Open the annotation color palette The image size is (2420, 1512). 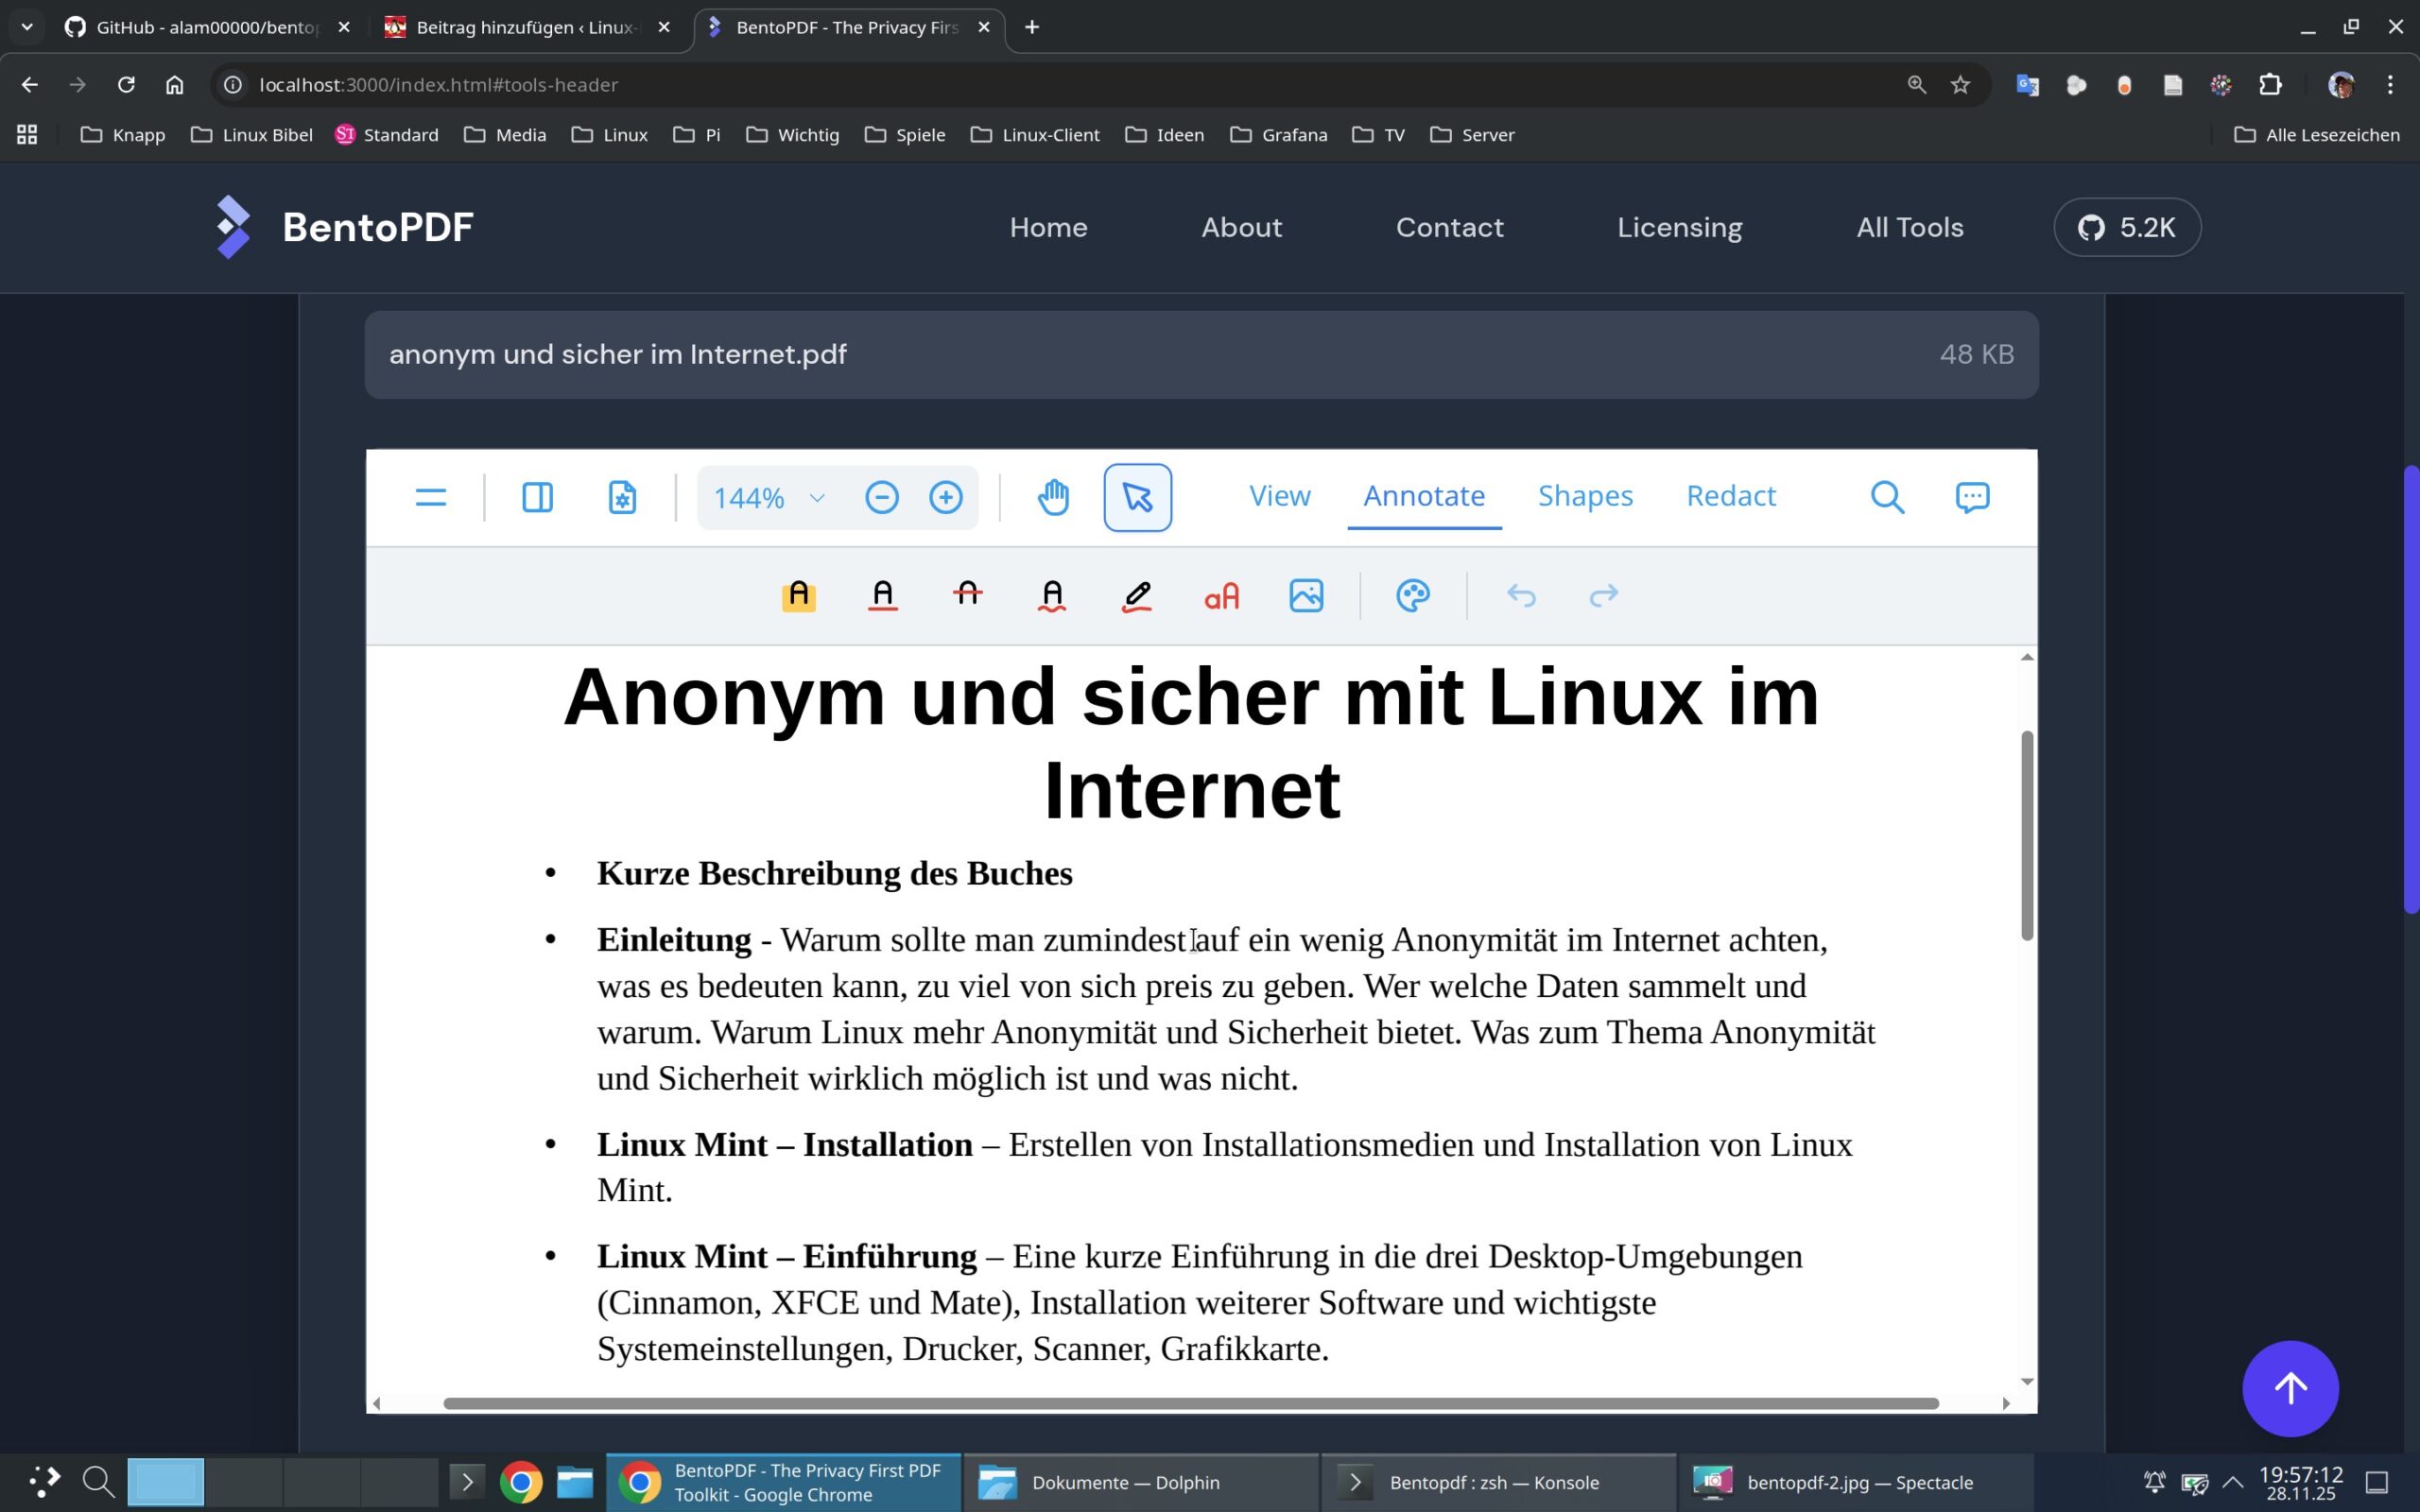[x=1412, y=596]
